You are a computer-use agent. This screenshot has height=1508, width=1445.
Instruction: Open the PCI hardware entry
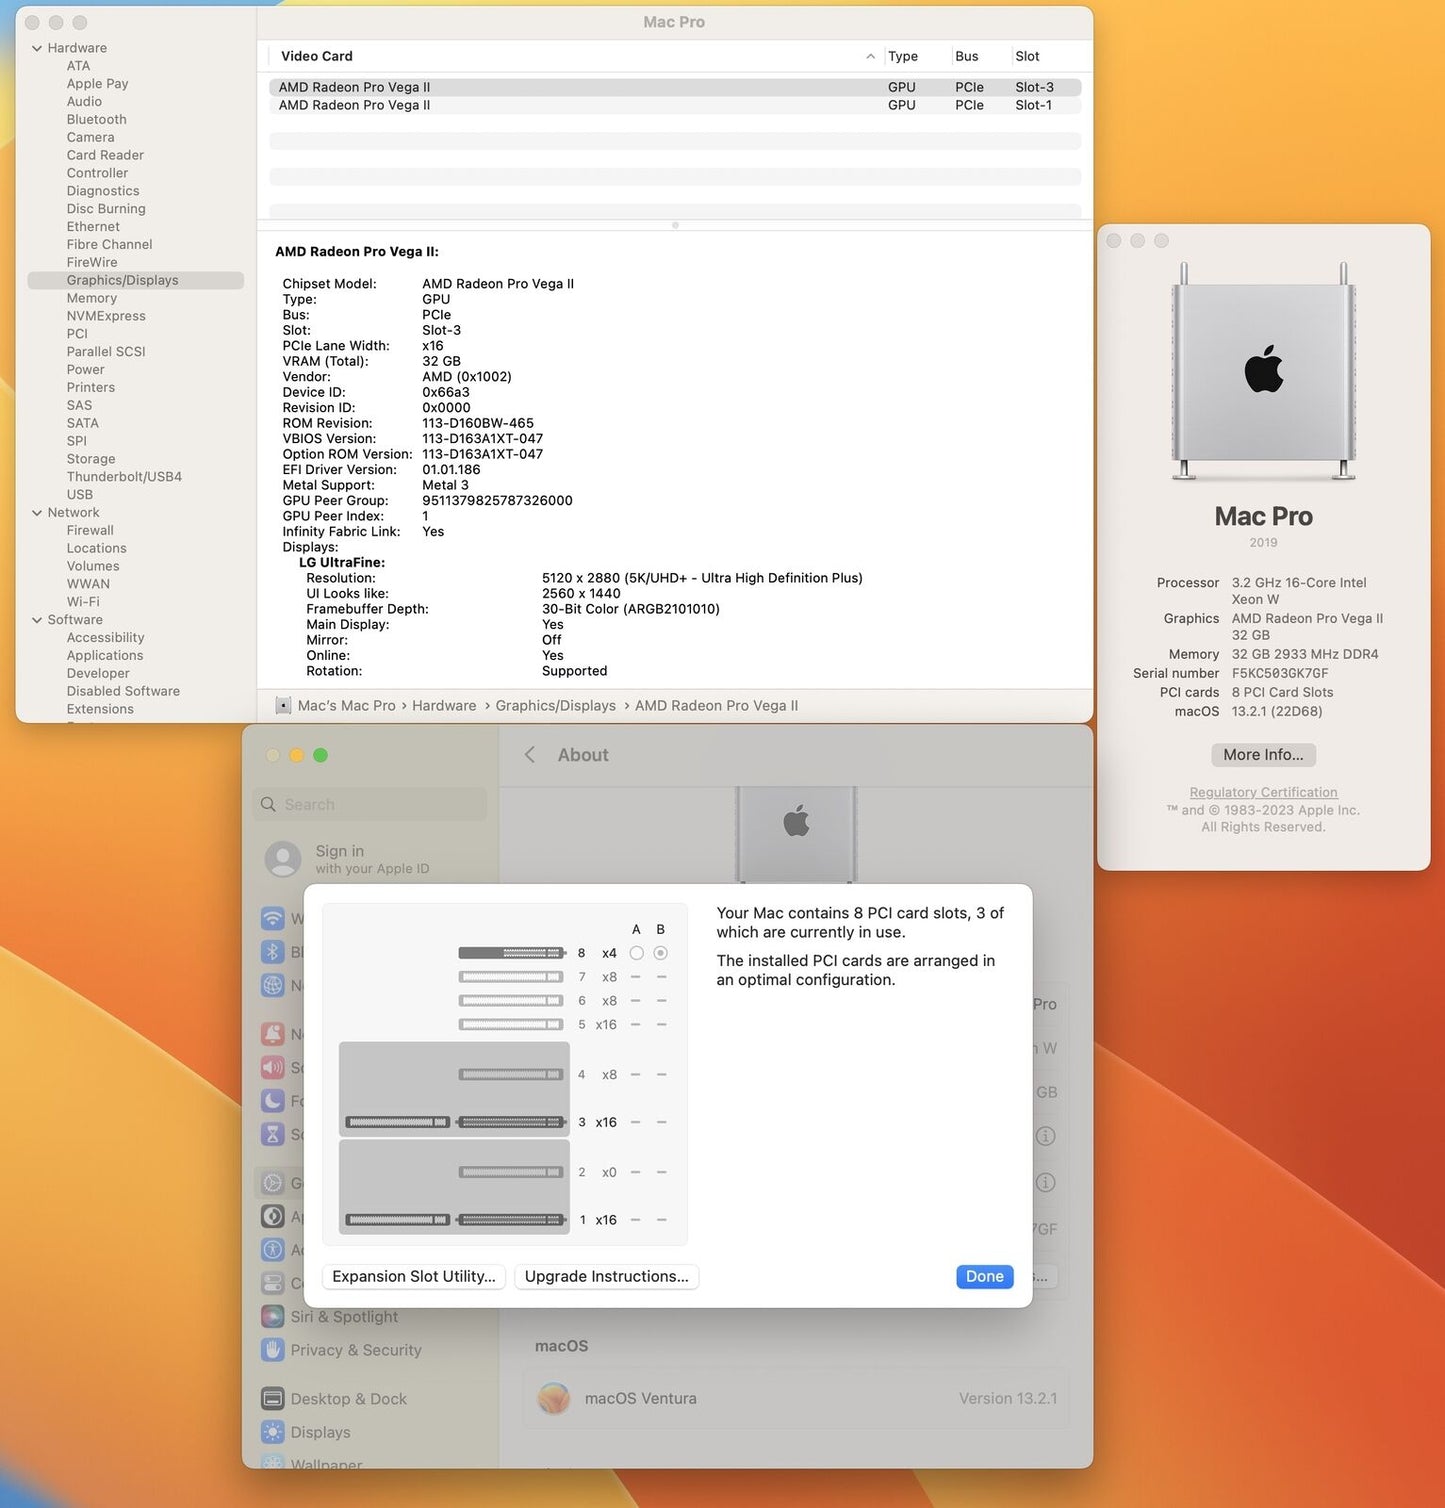tap(77, 334)
